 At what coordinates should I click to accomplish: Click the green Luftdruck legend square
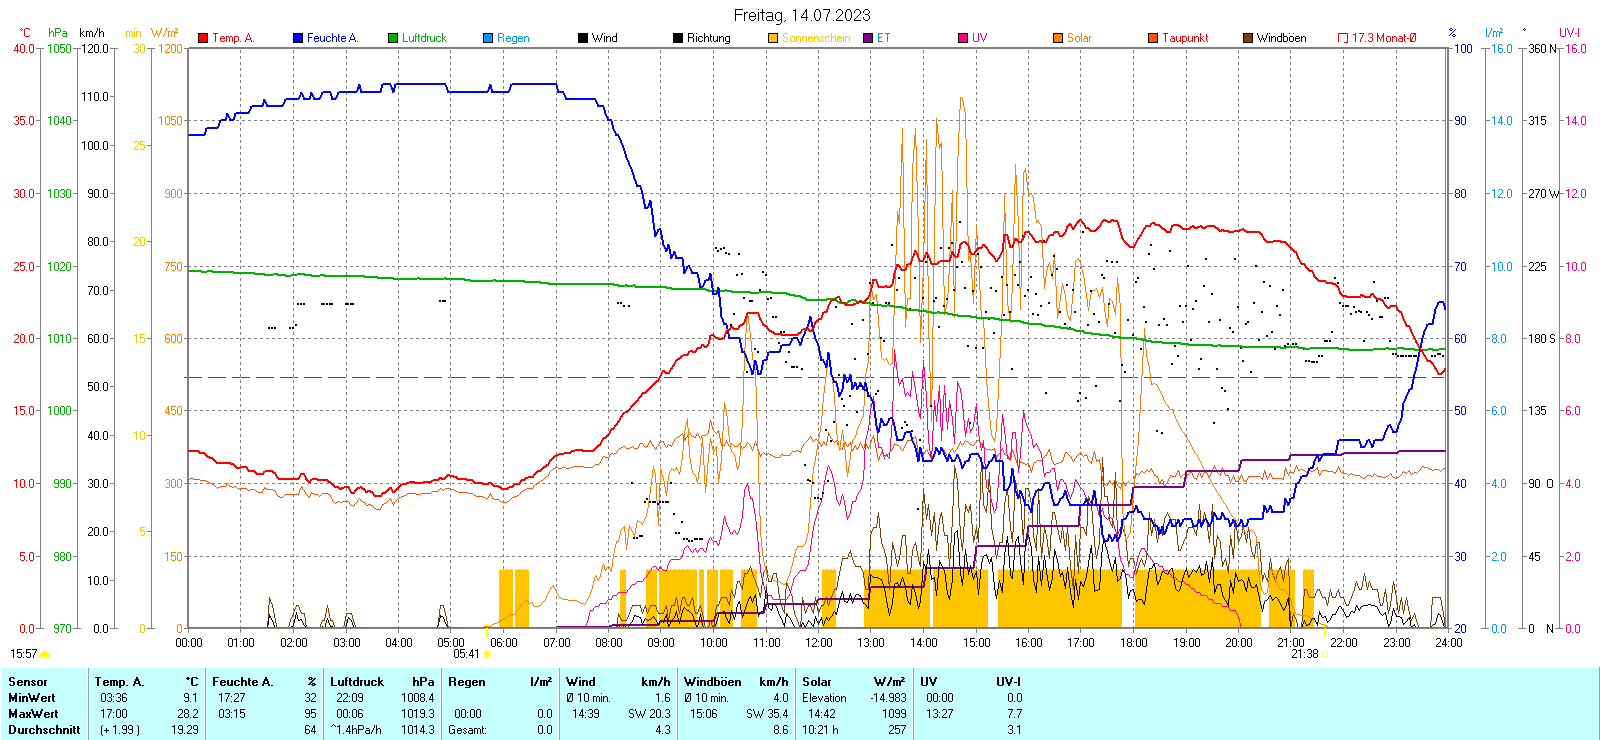pos(393,38)
